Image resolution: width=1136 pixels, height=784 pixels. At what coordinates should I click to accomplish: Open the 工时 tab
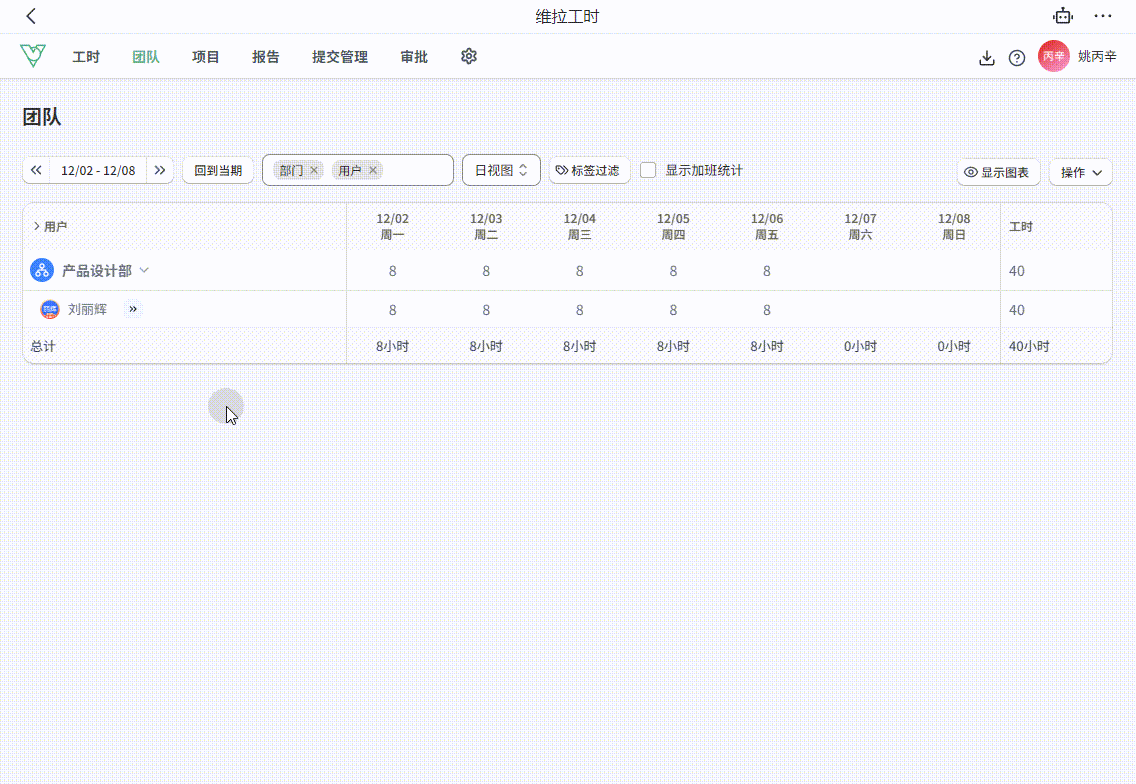(x=86, y=57)
